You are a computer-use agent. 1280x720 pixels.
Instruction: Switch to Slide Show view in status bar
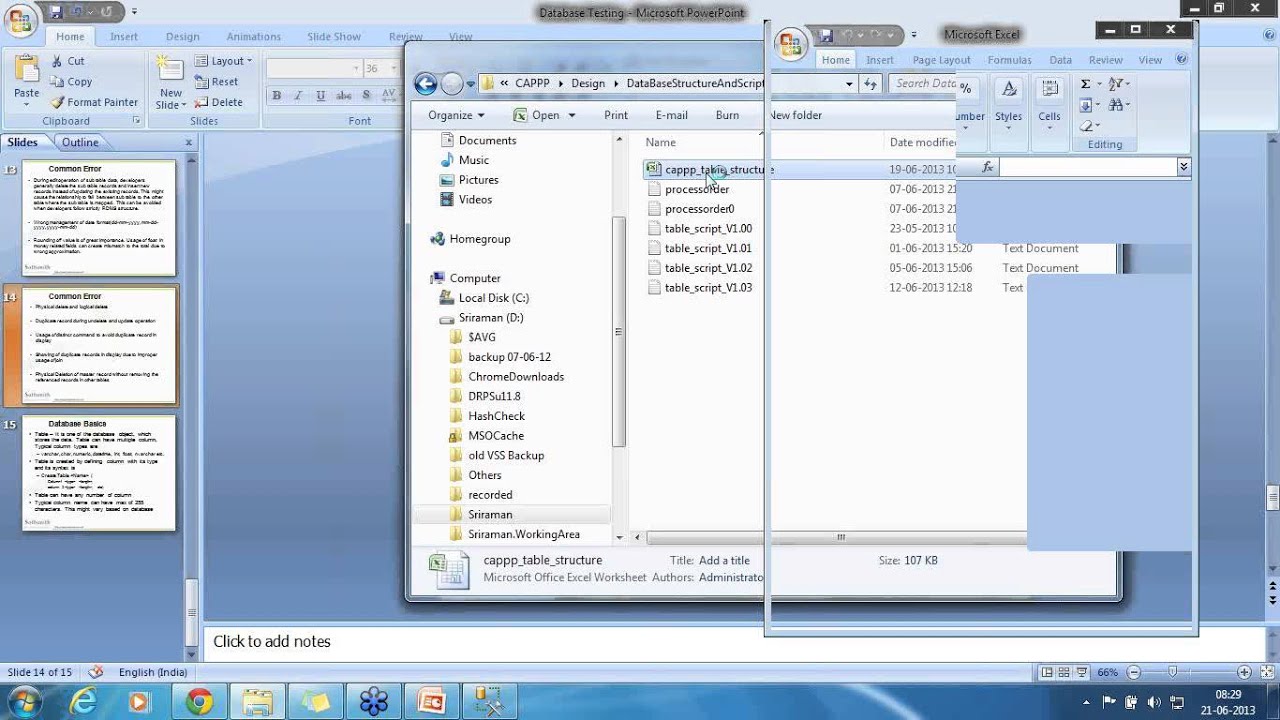point(1081,673)
